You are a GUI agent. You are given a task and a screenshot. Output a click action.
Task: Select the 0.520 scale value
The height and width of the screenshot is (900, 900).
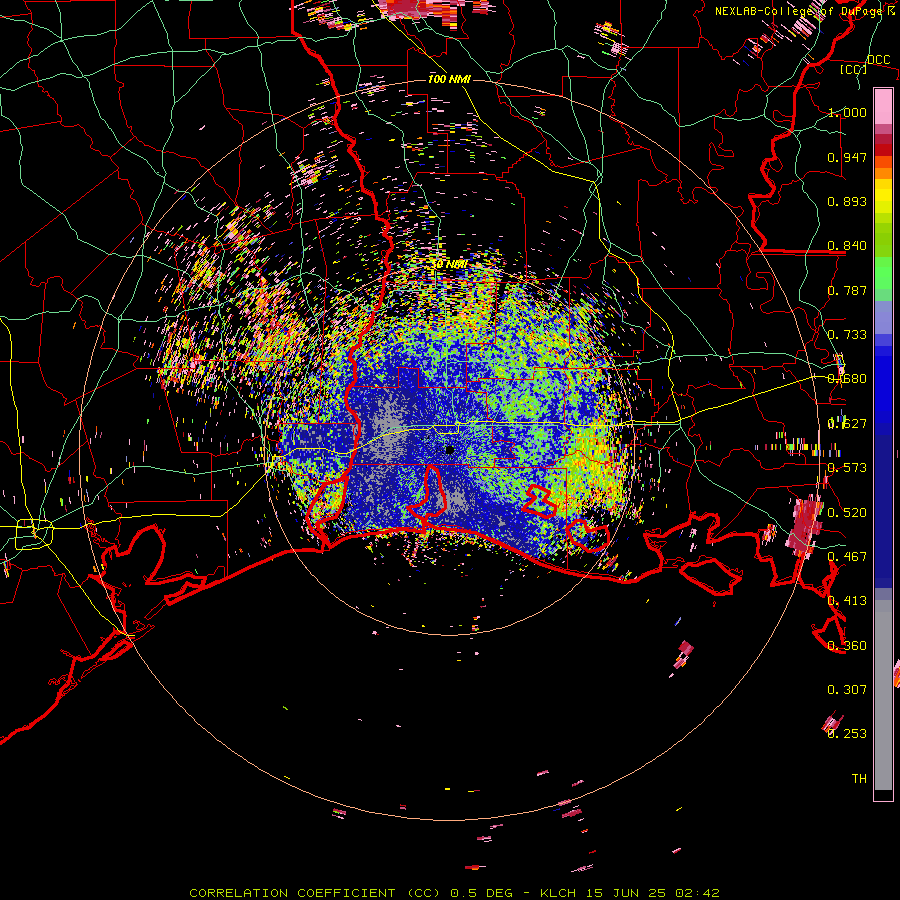click(x=847, y=513)
